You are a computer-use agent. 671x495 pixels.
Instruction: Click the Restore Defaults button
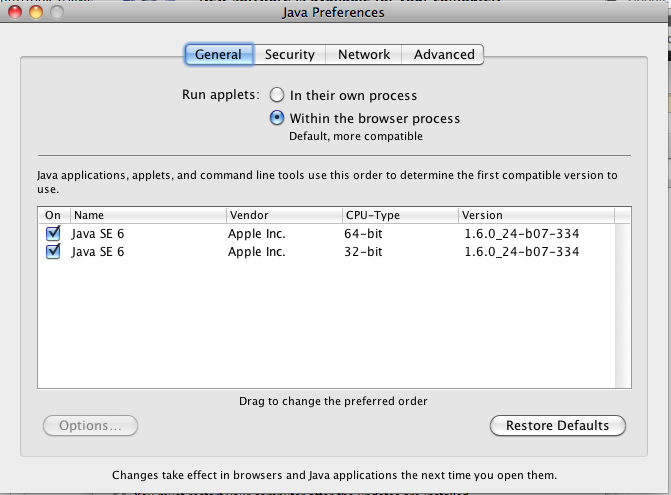pos(558,426)
